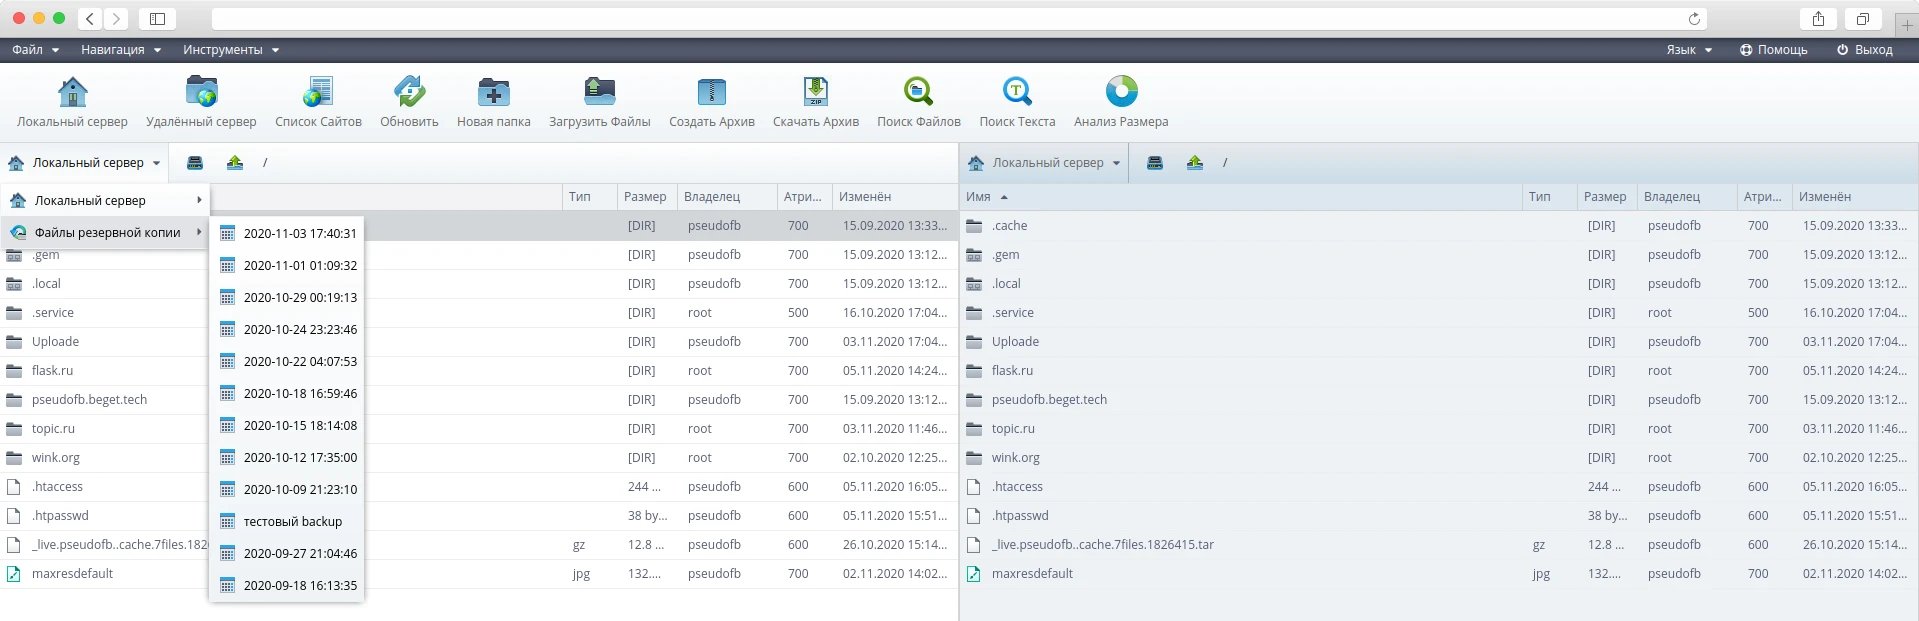Click the Local Server home icon in toolbar
The width and height of the screenshot is (1919, 621).
[x=72, y=93]
